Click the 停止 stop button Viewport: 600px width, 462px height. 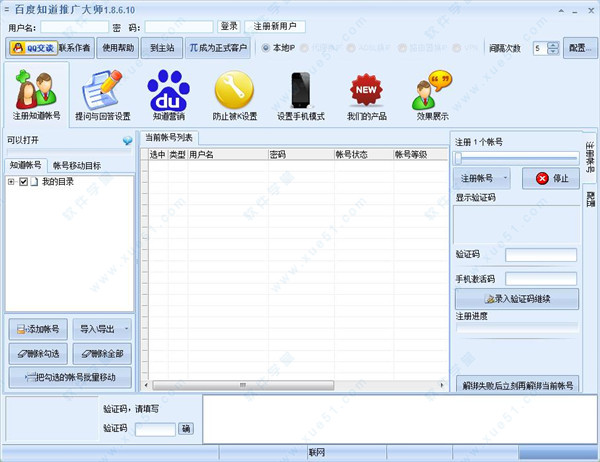550,178
